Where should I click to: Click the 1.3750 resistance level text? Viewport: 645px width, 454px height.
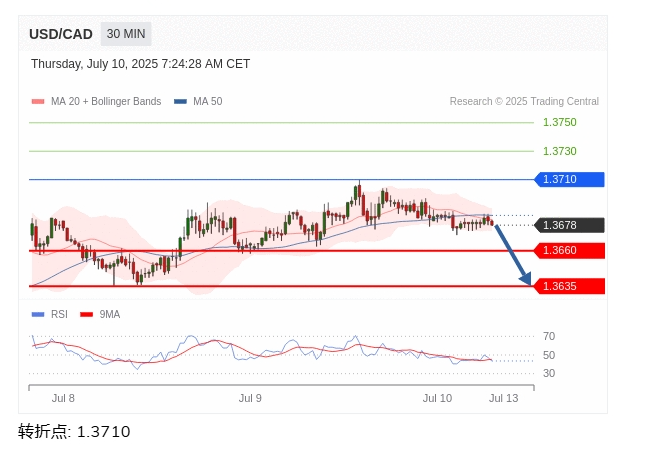click(x=559, y=122)
